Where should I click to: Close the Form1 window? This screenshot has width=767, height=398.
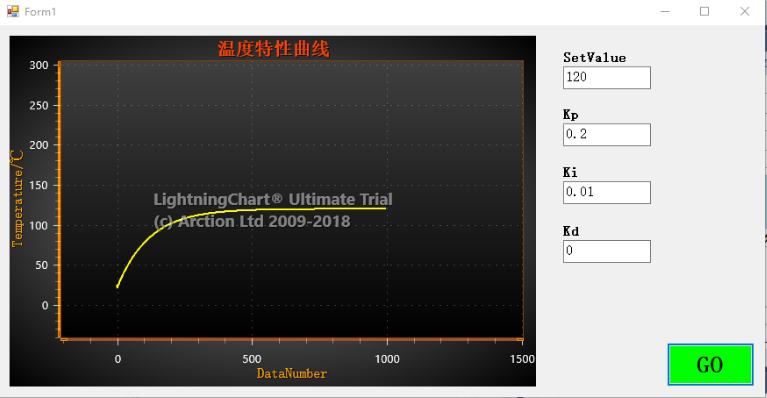[744, 11]
